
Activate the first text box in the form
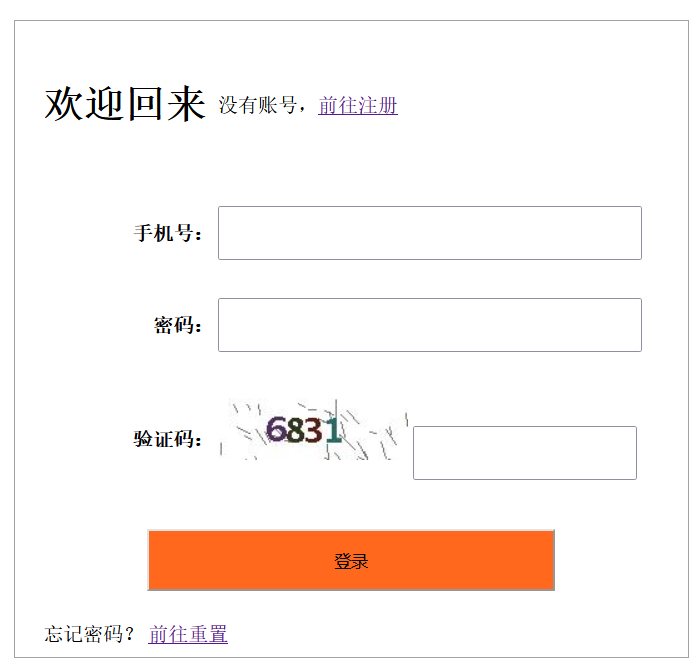429,233
